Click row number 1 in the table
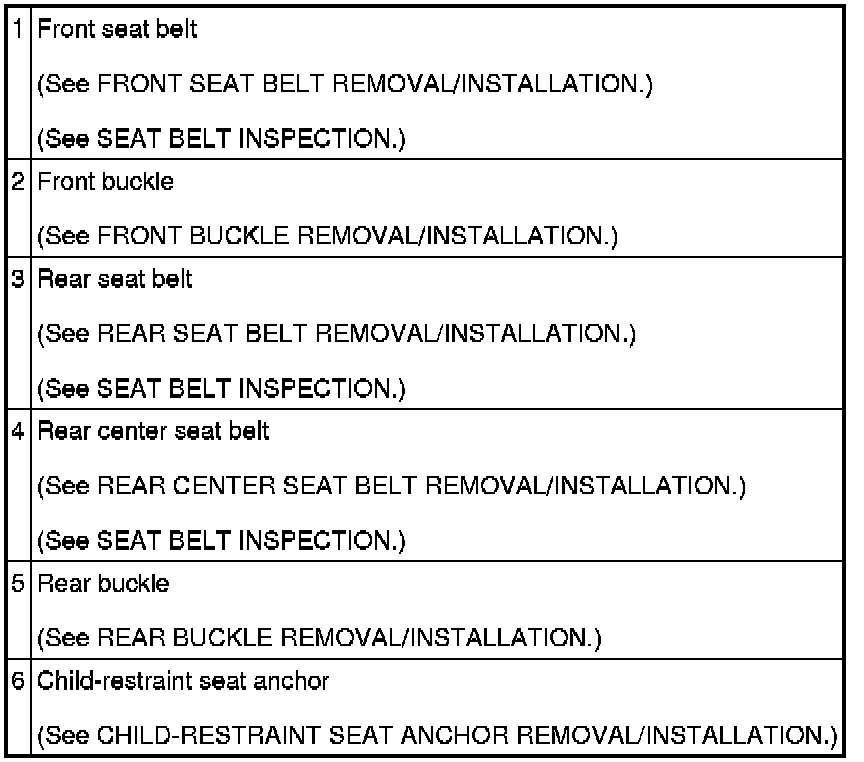This screenshot has height=762, width=864. point(21,30)
